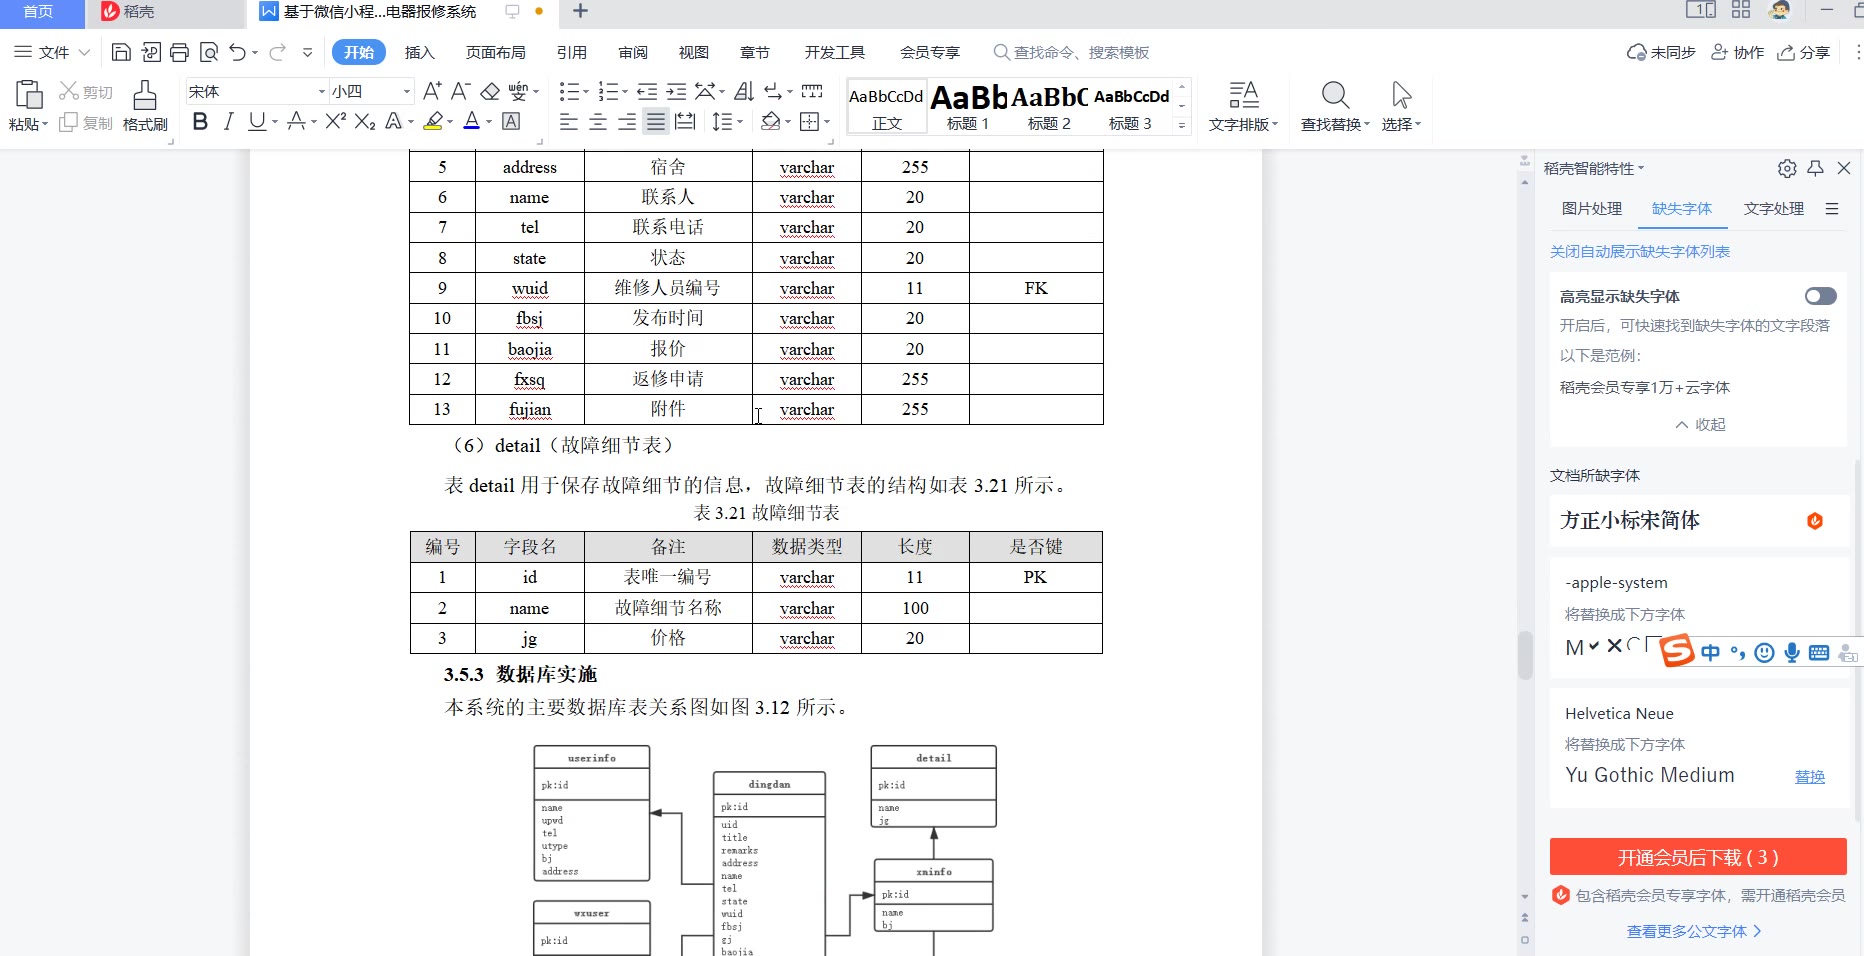Toggle Underline formatting

click(x=257, y=121)
